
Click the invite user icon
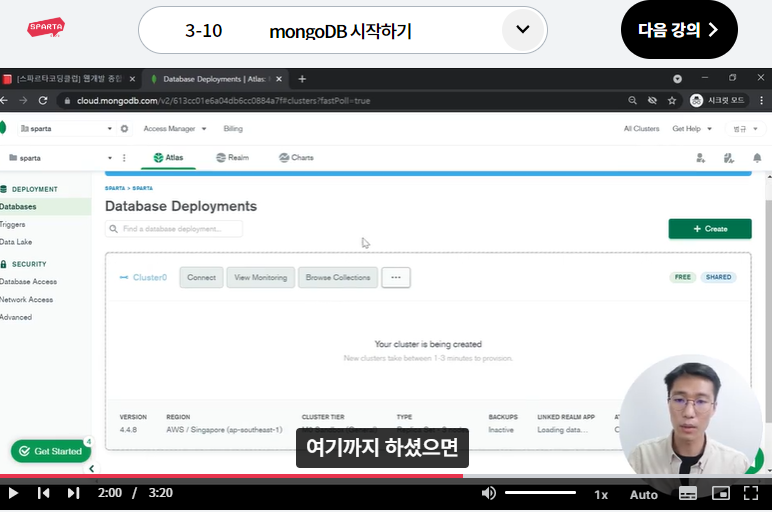click(x=700, y=158)
